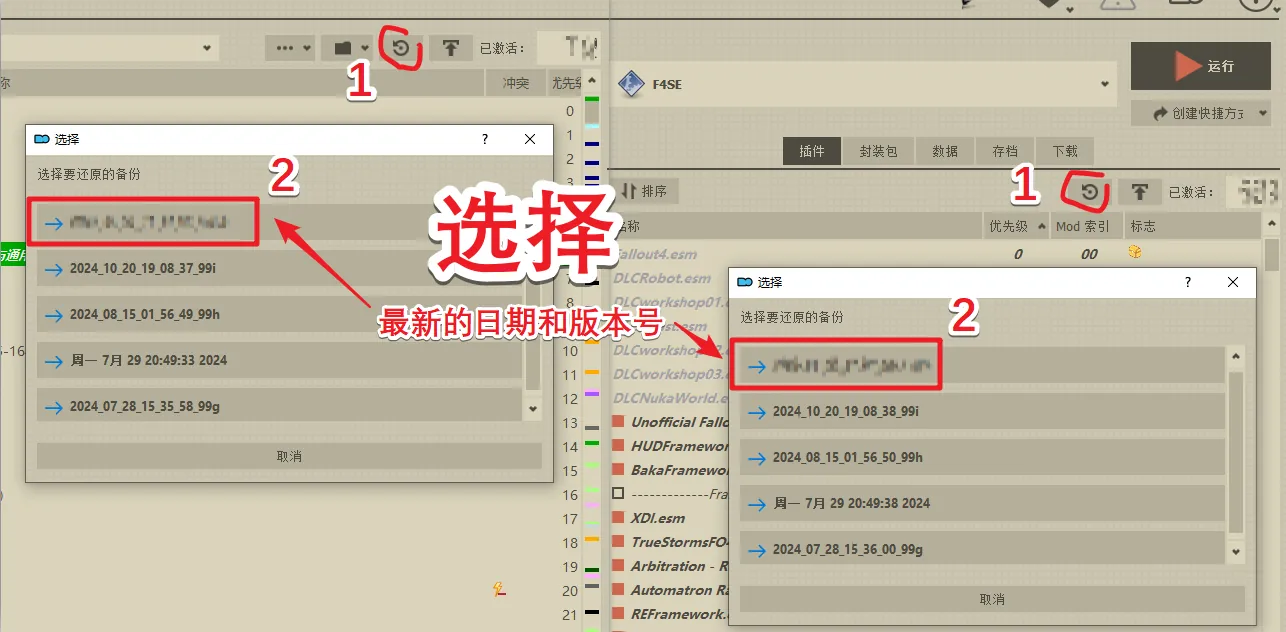Viewport: 1286px width, 632px height.
Task: Open the three-dots menu above the mod list
Action: click(292, 47)
